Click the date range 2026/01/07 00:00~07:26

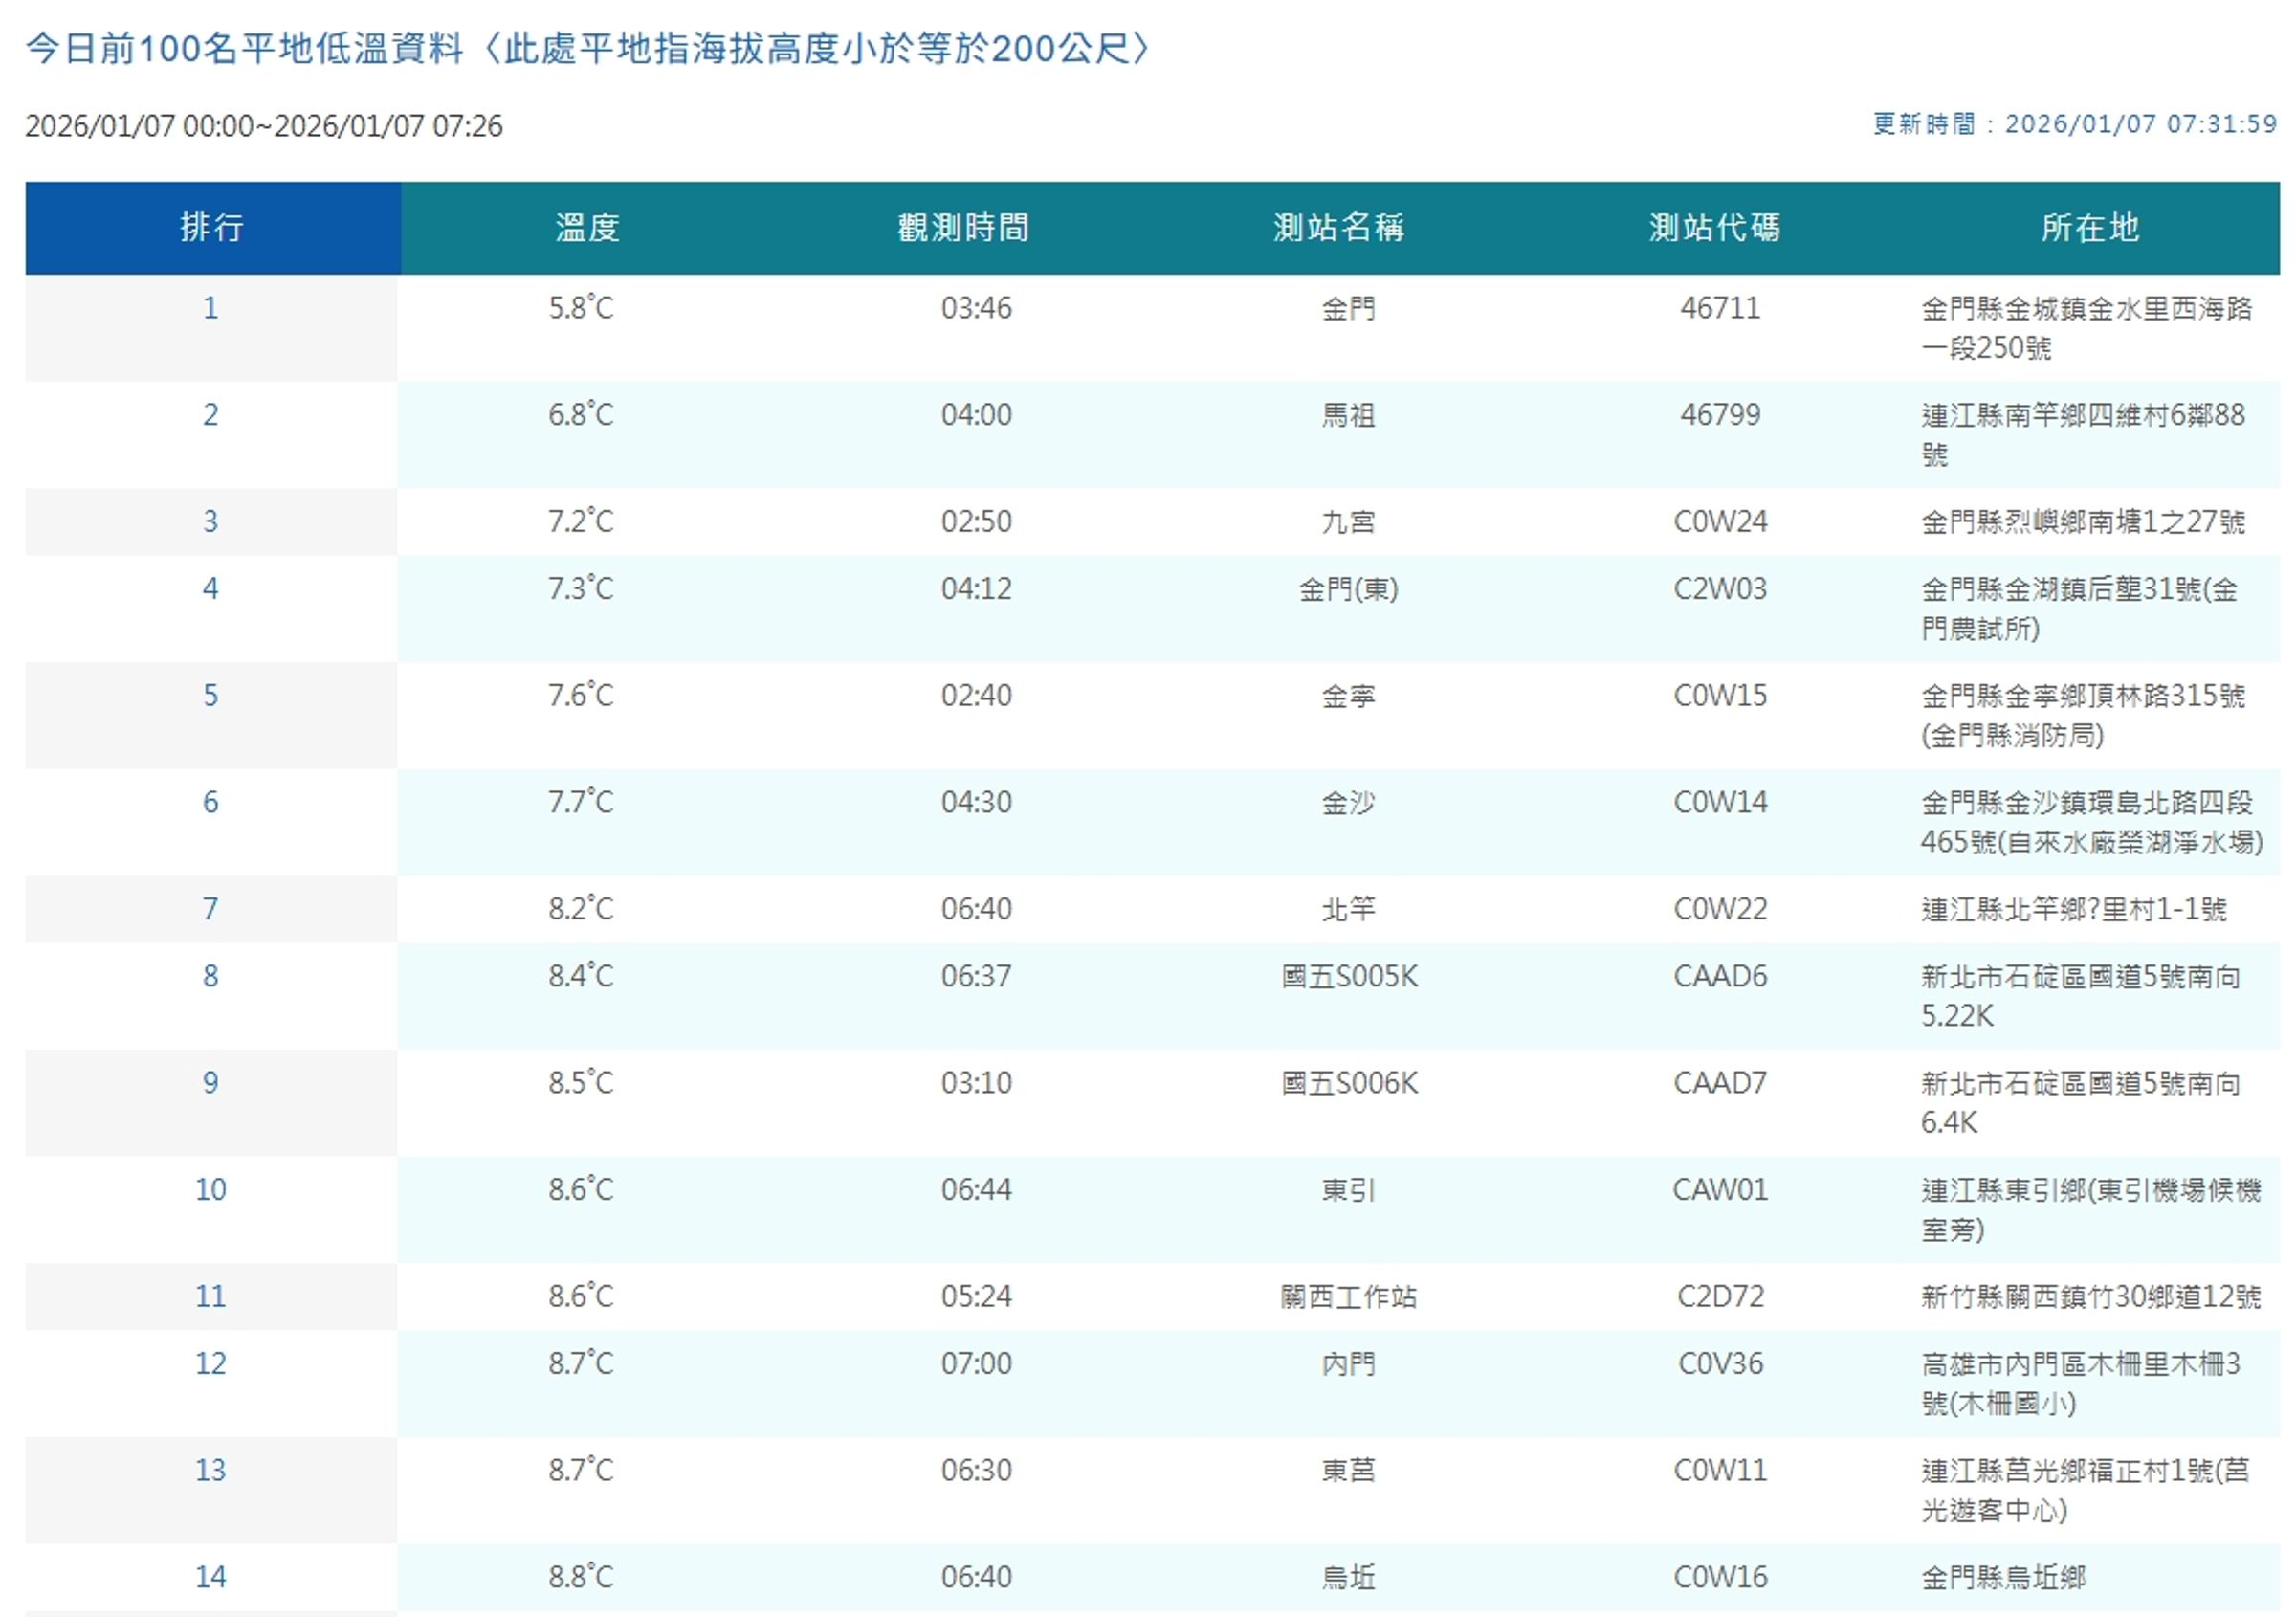click(264, 126)
